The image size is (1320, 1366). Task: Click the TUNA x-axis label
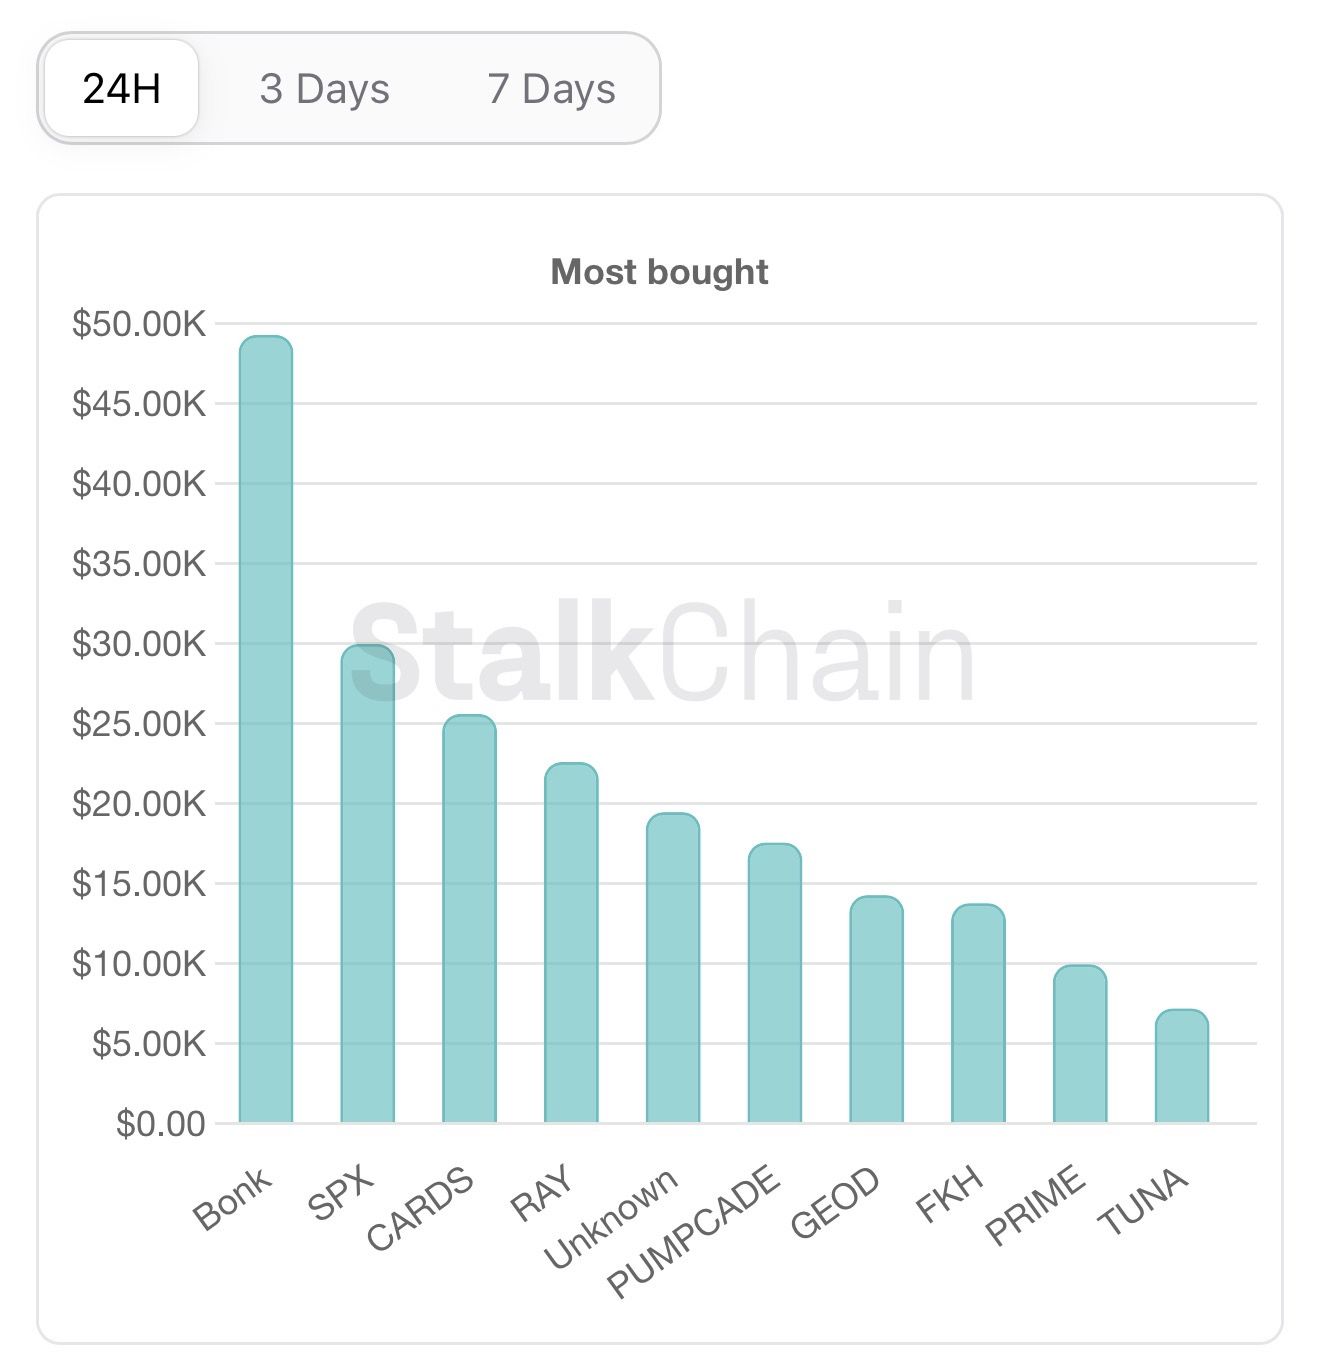(1143, 1202)
